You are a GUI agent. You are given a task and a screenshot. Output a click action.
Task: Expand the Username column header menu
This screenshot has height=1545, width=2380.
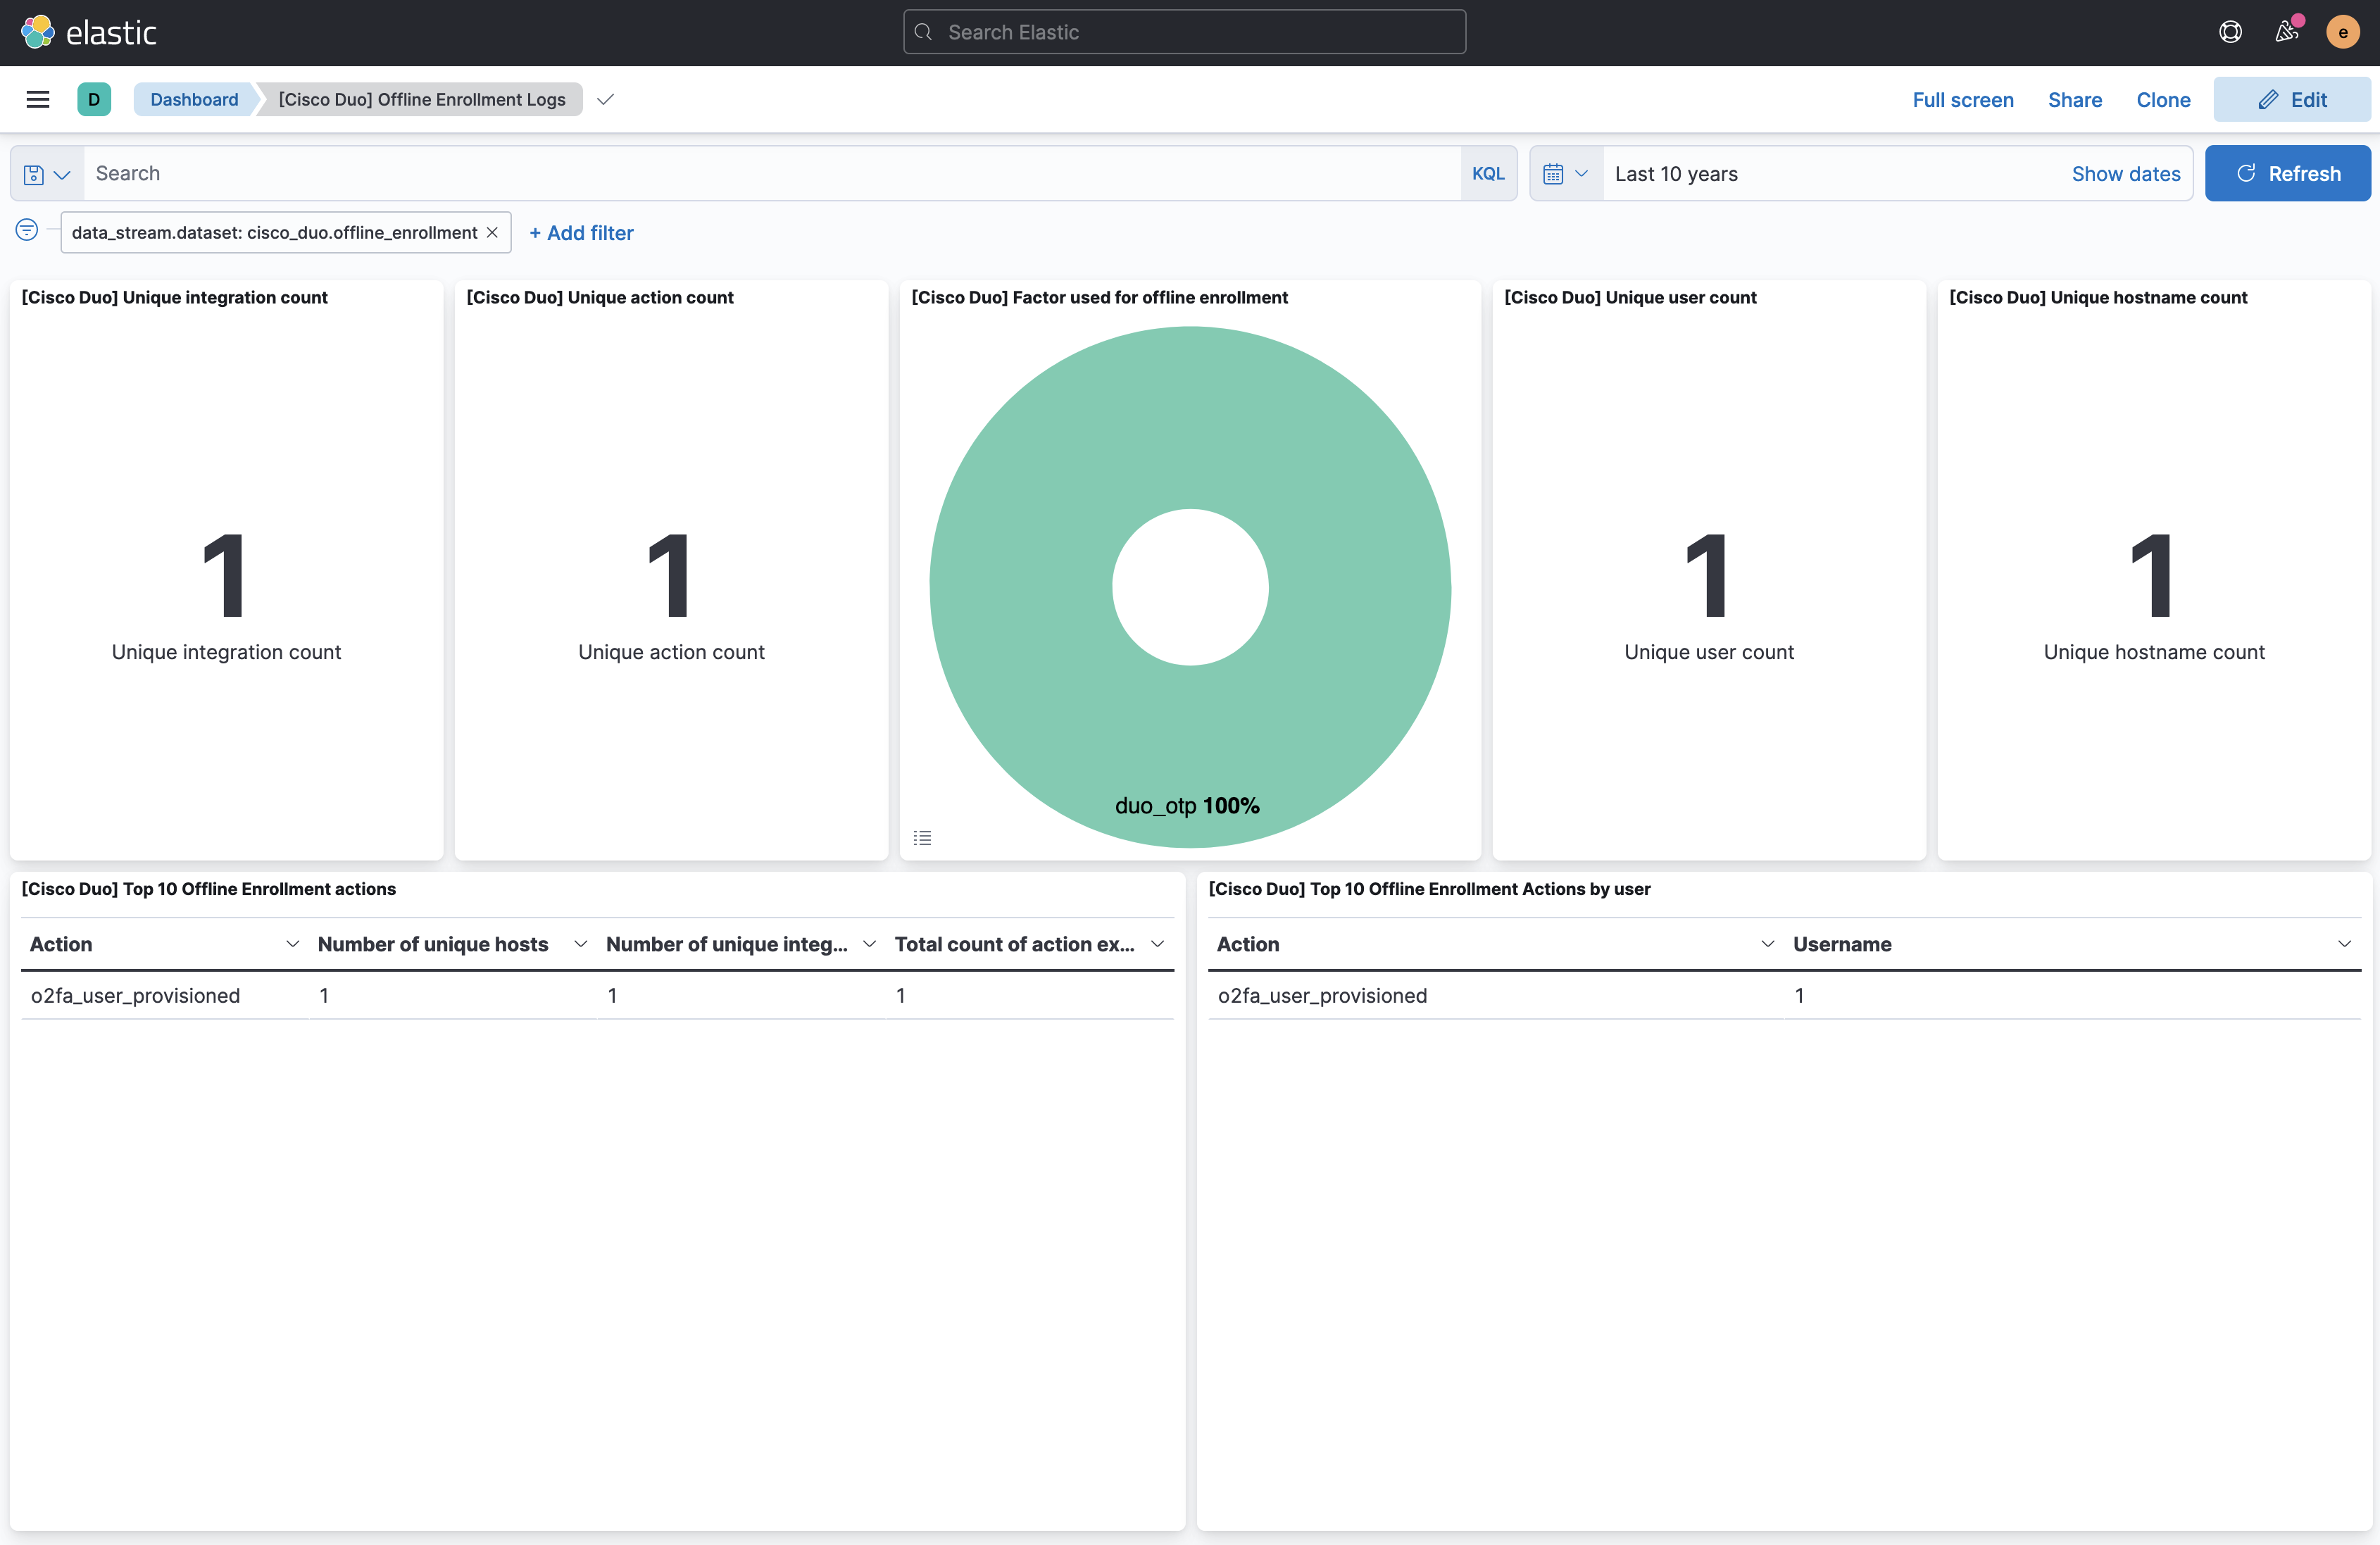2344,944
